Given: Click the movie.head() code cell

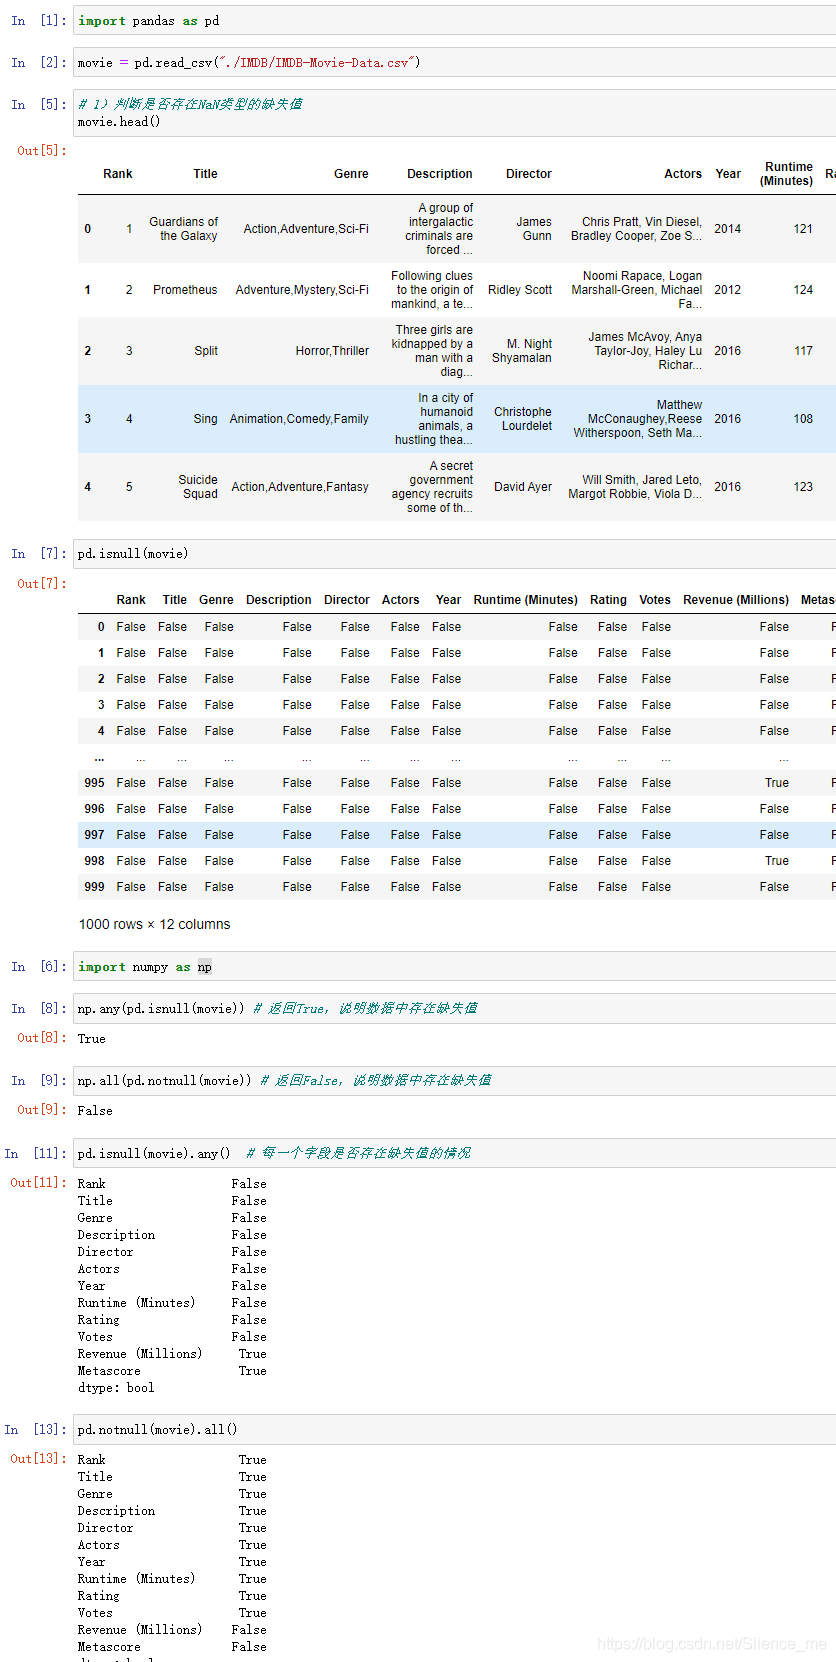Looking at the screenshot, I should point(455,113).
